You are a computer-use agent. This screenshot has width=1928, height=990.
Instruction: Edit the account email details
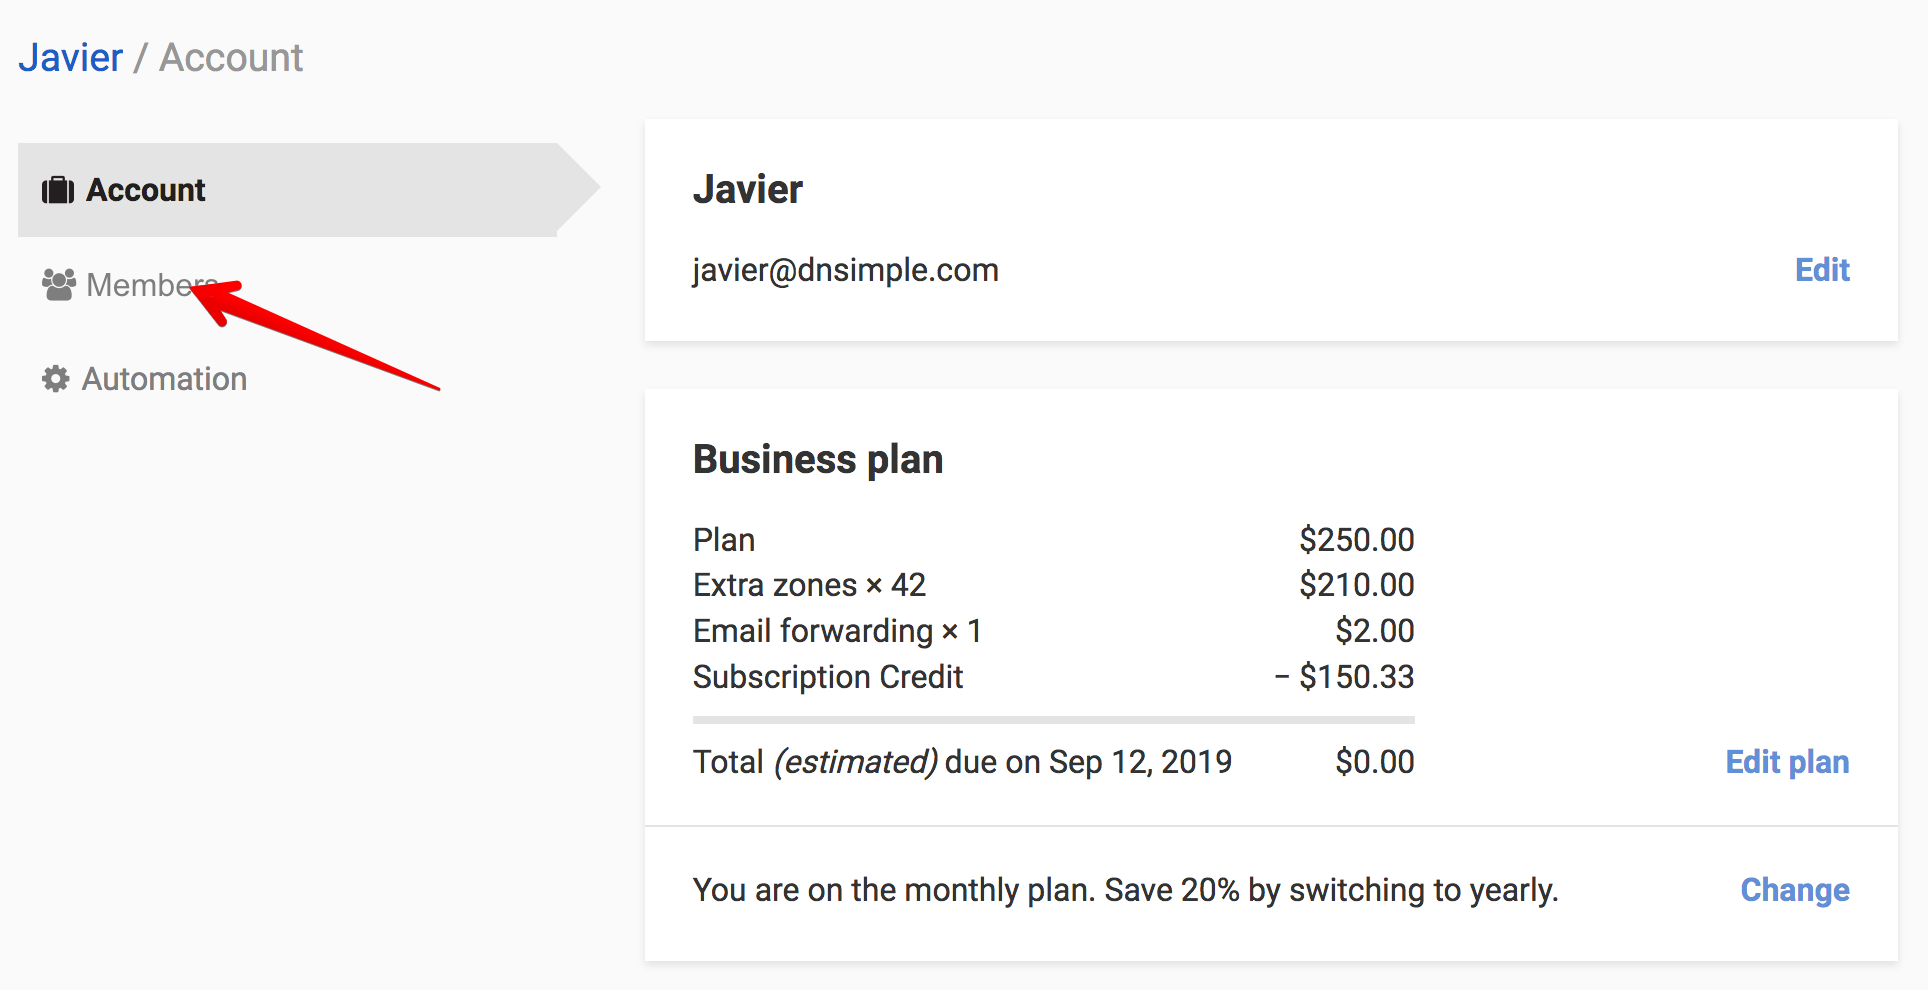(1822, 270)
